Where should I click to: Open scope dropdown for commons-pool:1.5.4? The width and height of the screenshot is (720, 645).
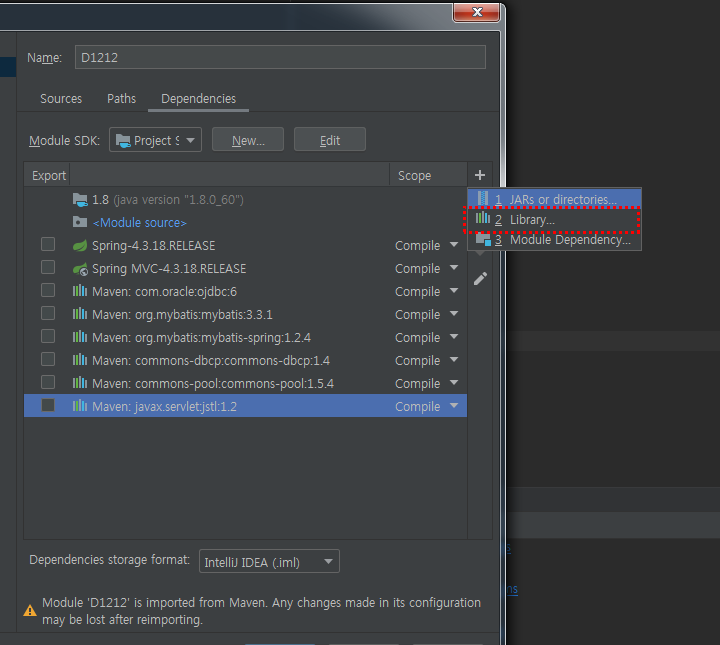[454, 383]
